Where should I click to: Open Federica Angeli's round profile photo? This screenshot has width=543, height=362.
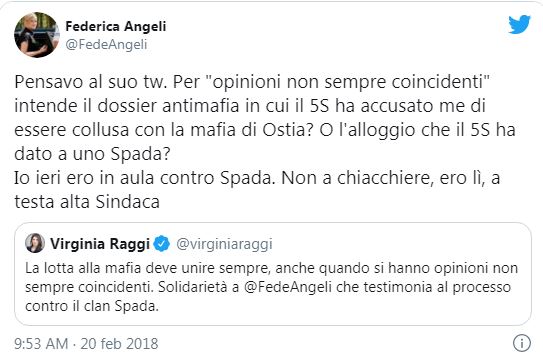click(x=37, y=35)
